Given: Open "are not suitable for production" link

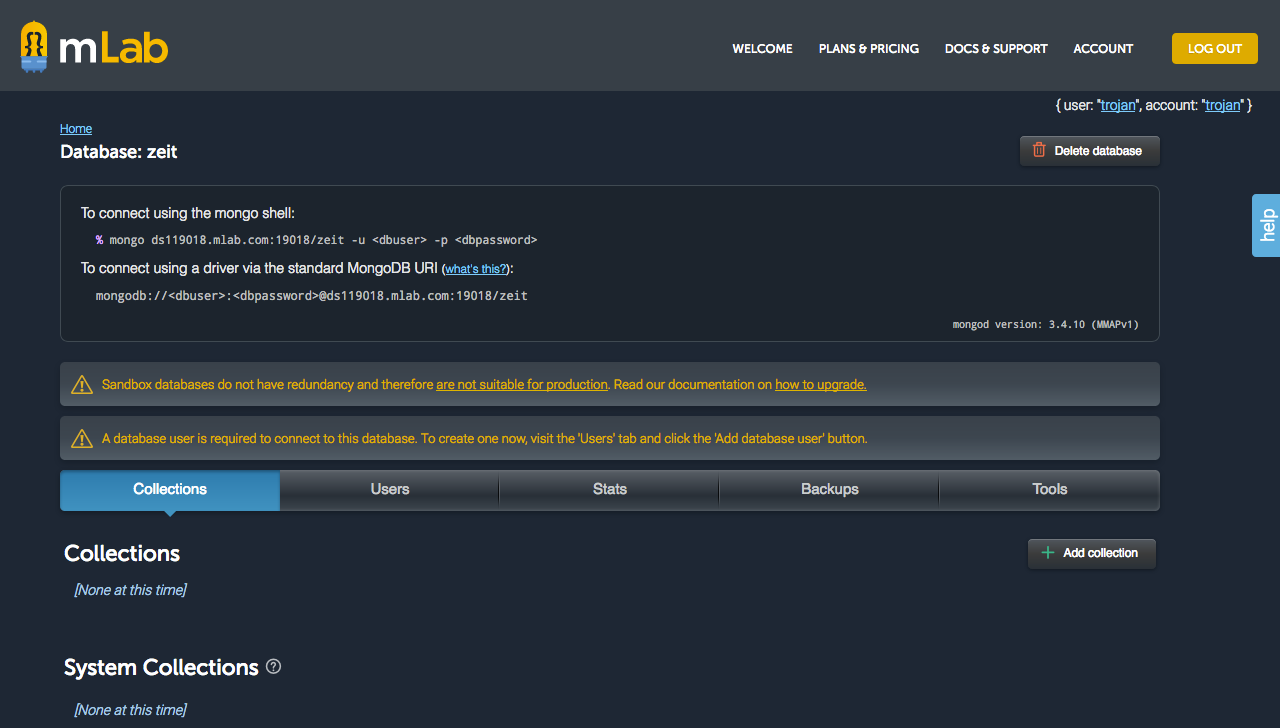Looking at the screenshot, I should [x=522, y=385].
